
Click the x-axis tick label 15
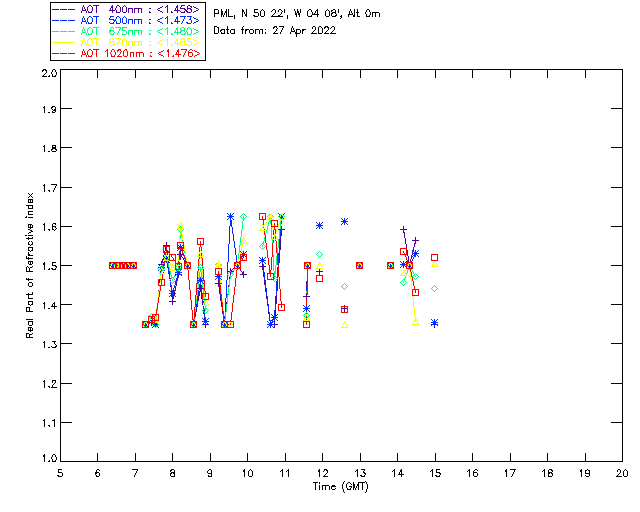pyautogui.click(x=435, y=473)
